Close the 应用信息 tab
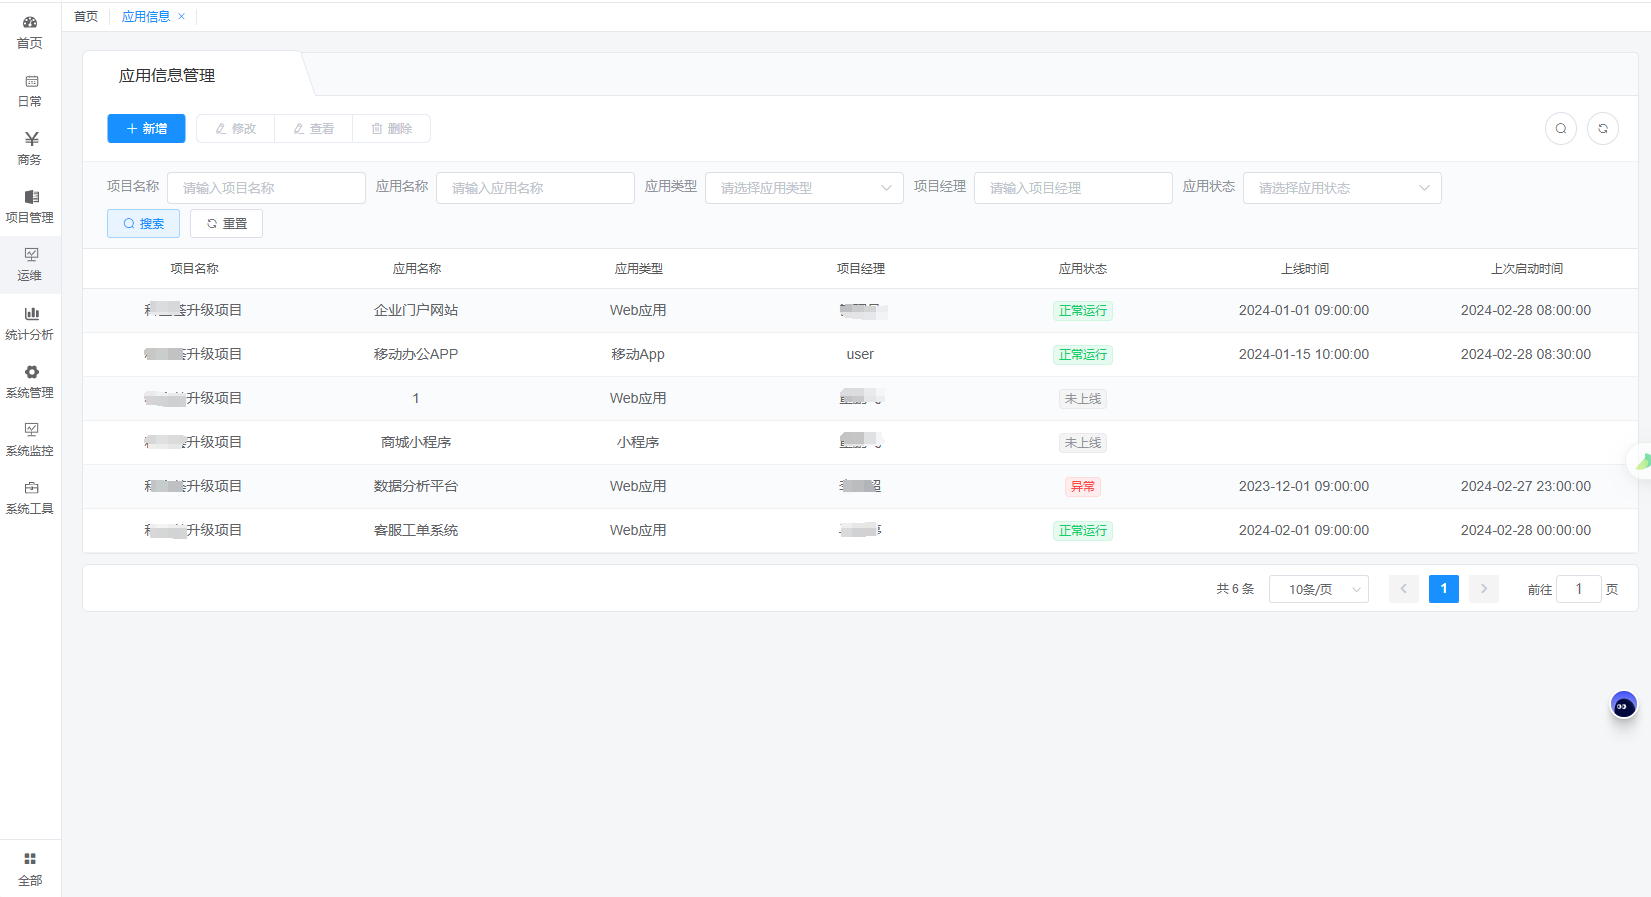The width and height of the screenshot is (1651, 897). pyautogui.click(x=181, y=17)
